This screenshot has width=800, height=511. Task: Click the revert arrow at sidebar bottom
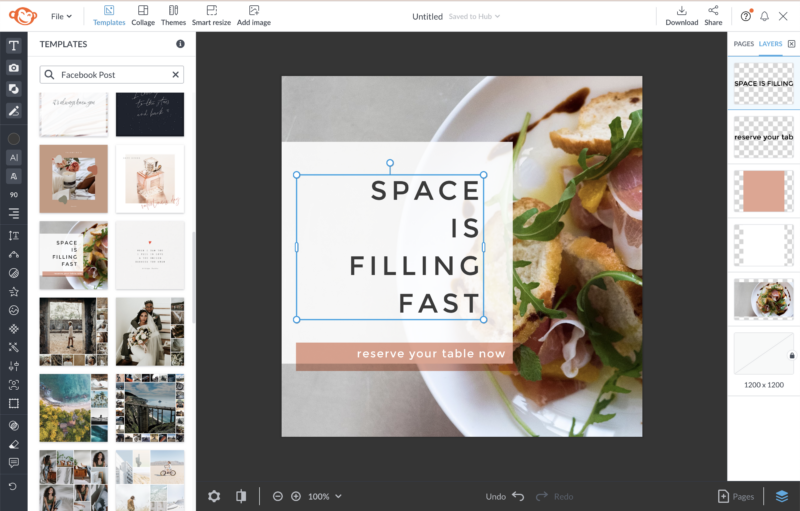click(x=13, y=487)
